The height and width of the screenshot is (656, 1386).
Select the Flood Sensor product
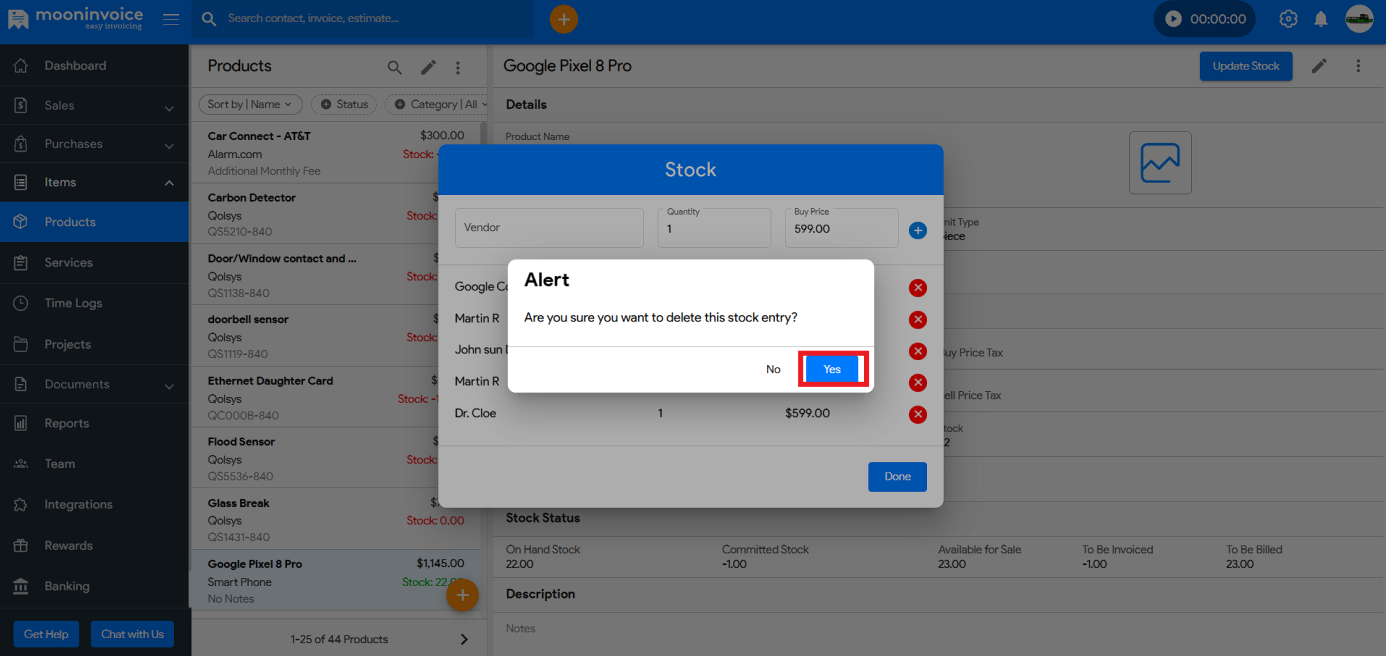336,458
